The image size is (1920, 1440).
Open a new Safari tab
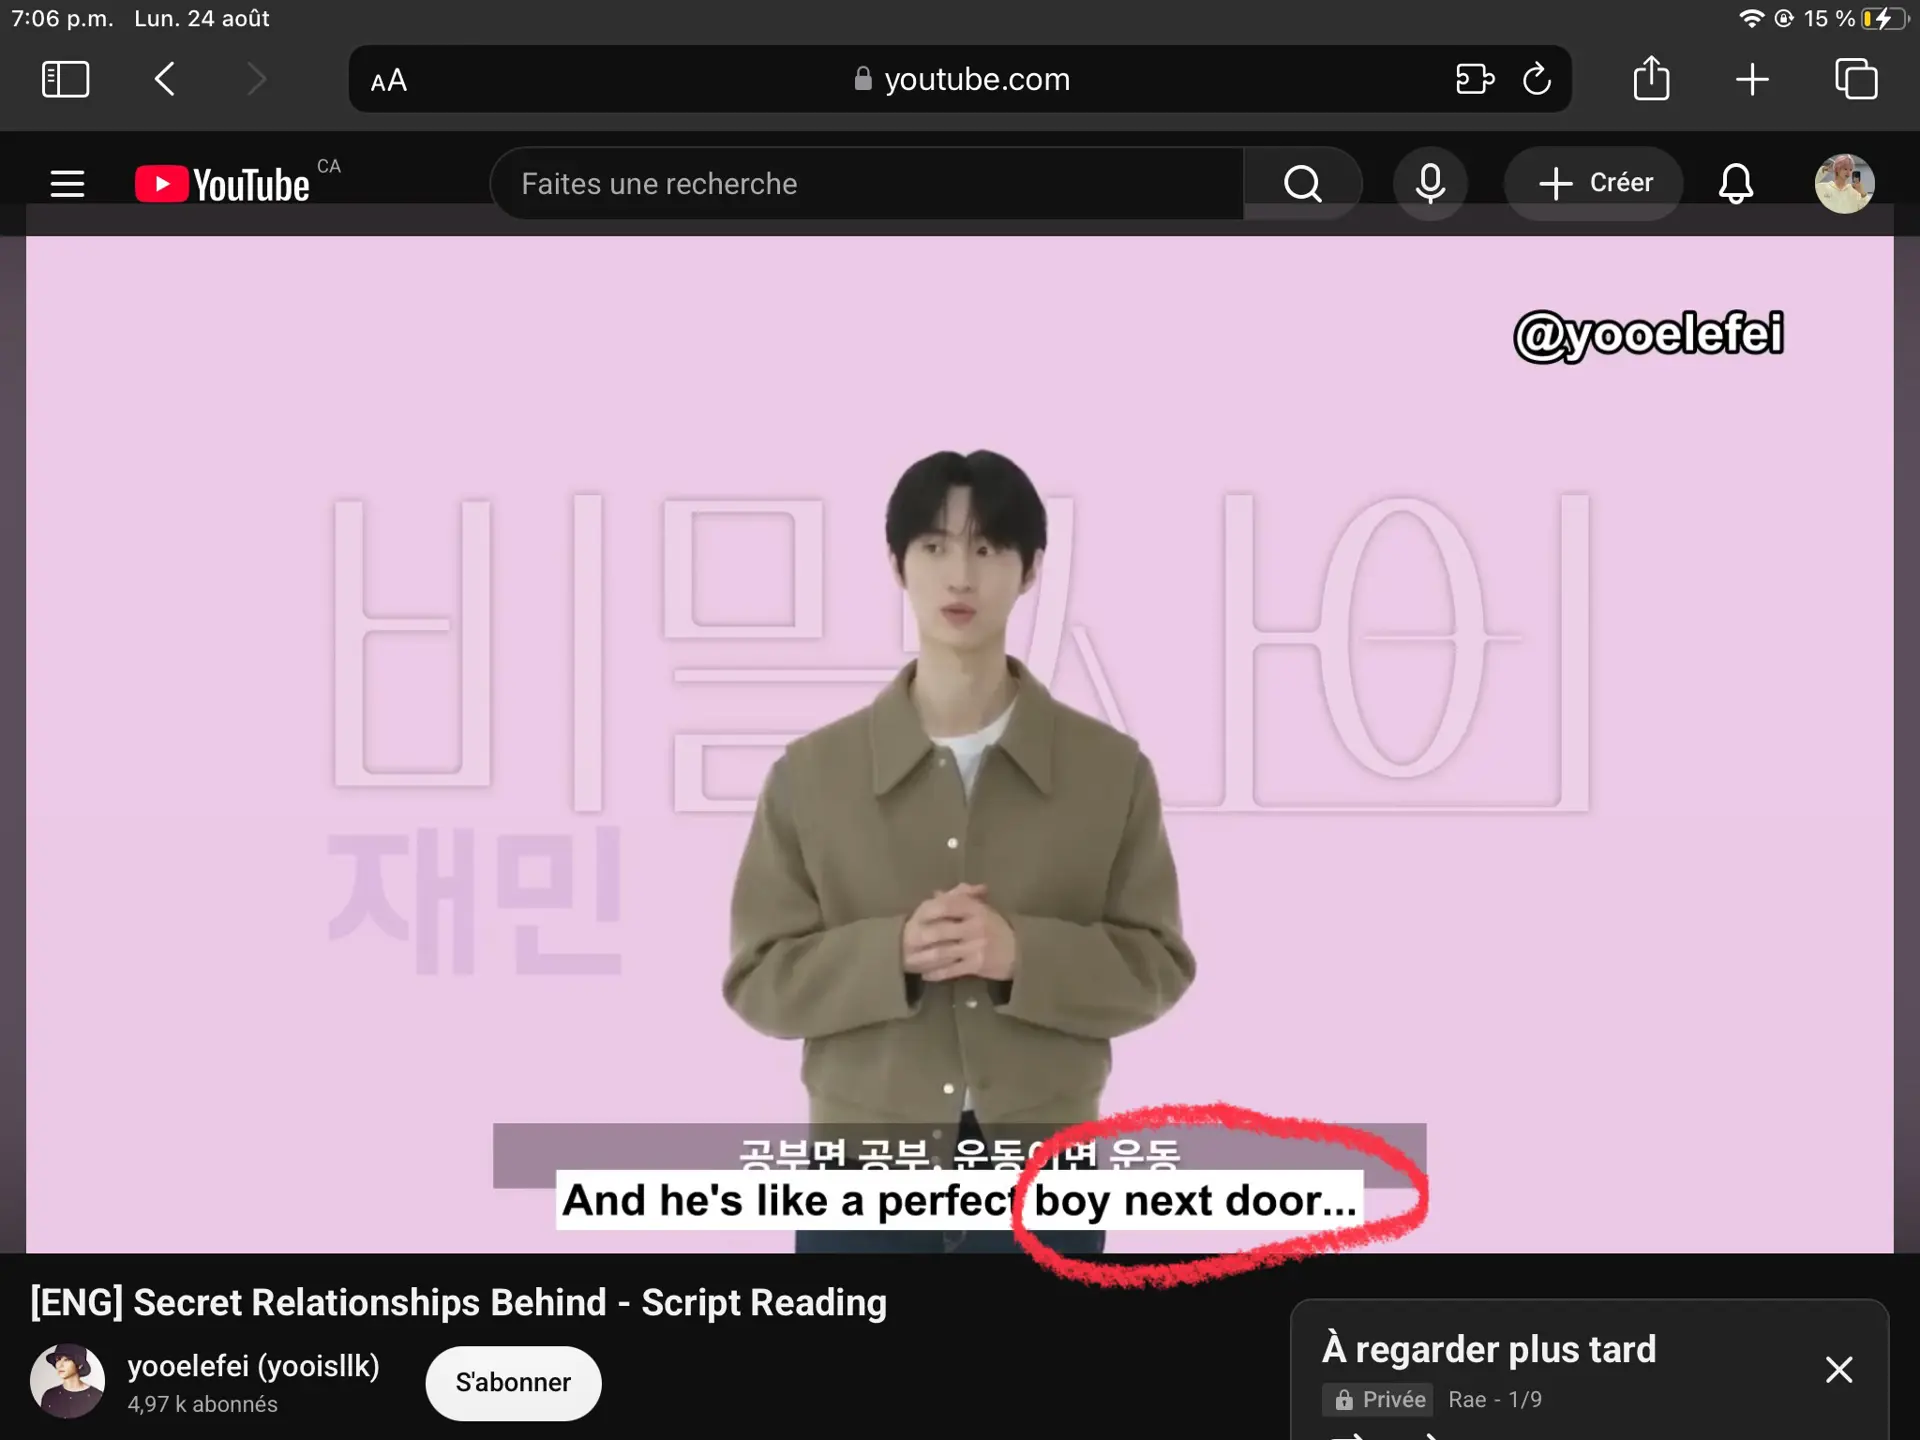1752,79
